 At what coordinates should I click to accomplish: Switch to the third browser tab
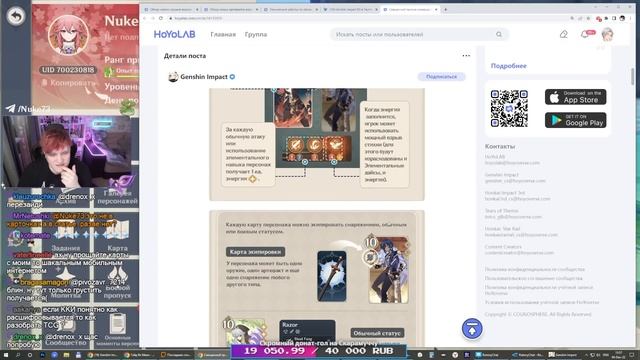[x=291, y=9]
